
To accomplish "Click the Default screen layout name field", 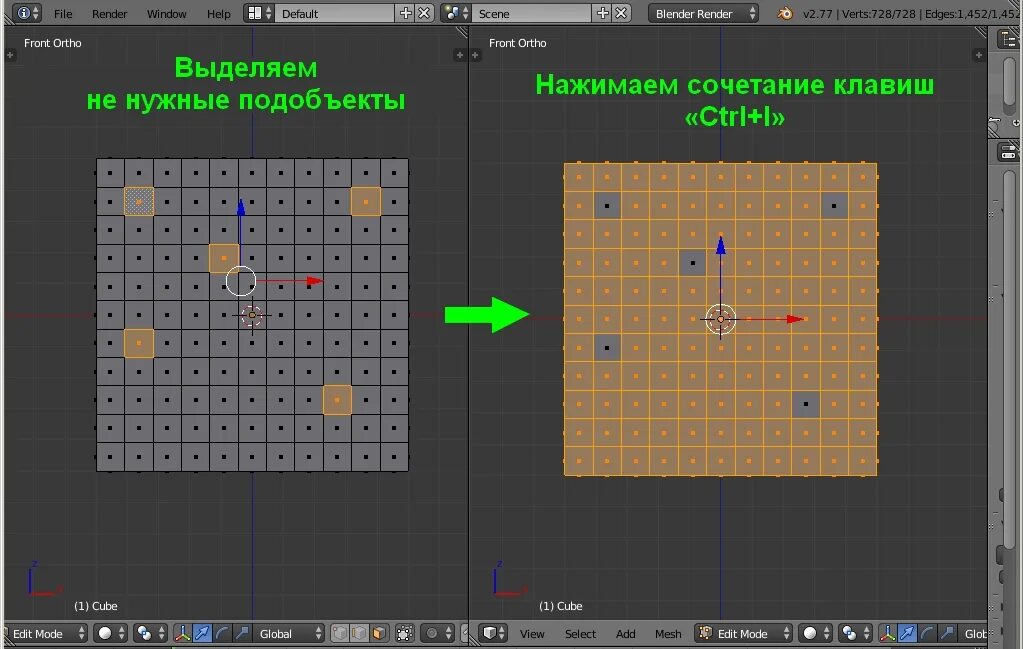I will [x=334, y=13].
